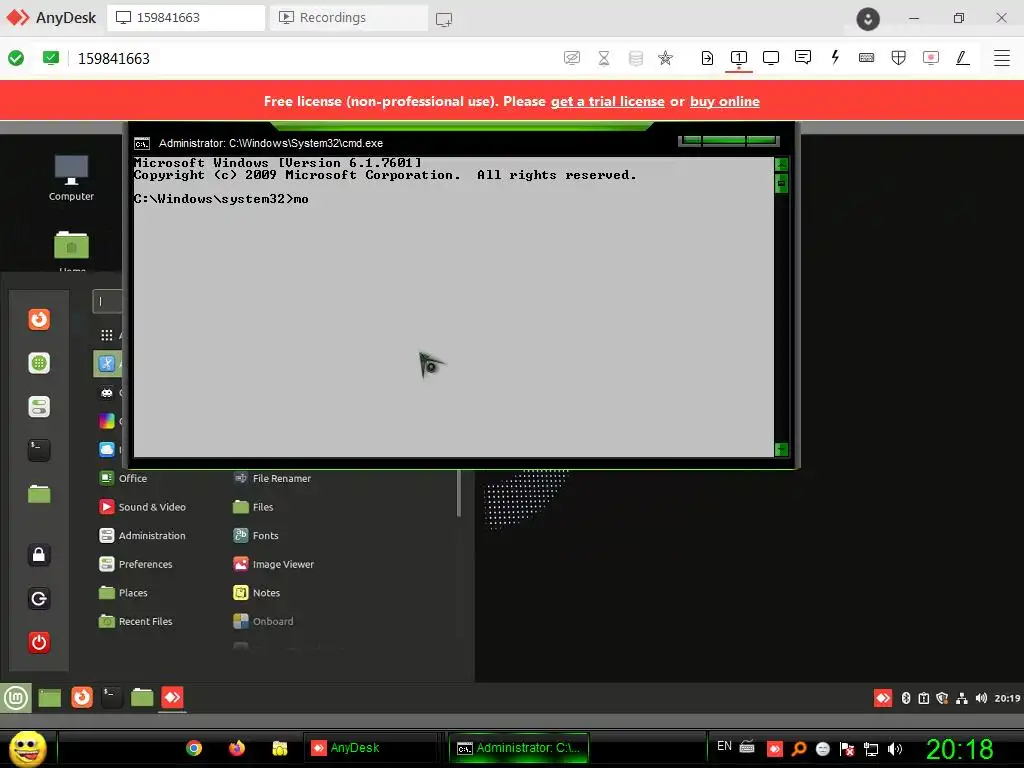1024x768 pixels.
Task: Open the whiteboard pen icon
Action: point(963,58)
